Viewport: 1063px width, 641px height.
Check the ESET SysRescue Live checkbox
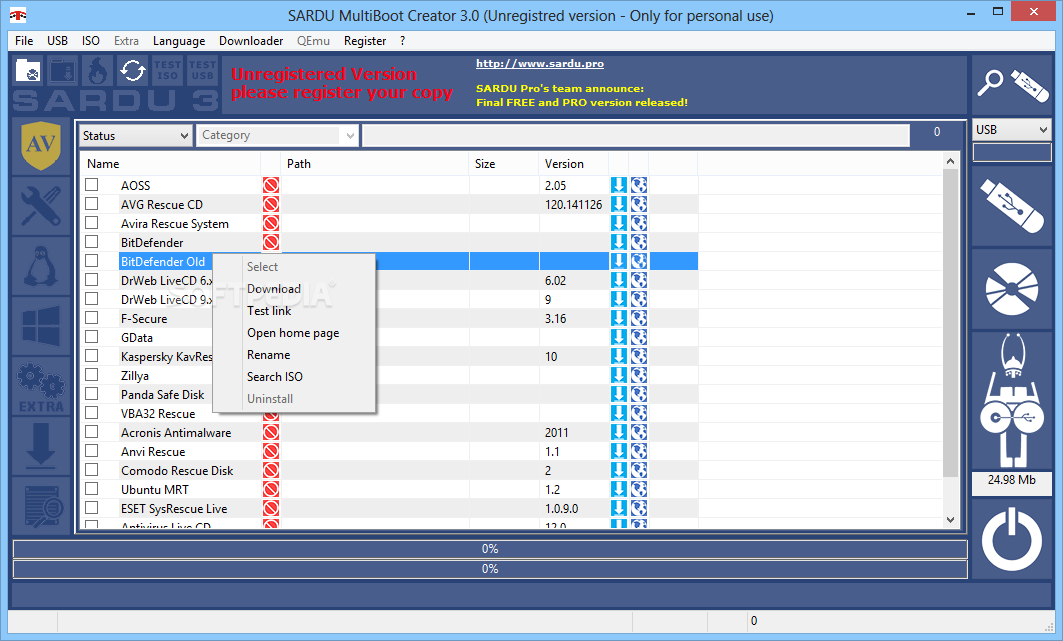click(92, 507)
